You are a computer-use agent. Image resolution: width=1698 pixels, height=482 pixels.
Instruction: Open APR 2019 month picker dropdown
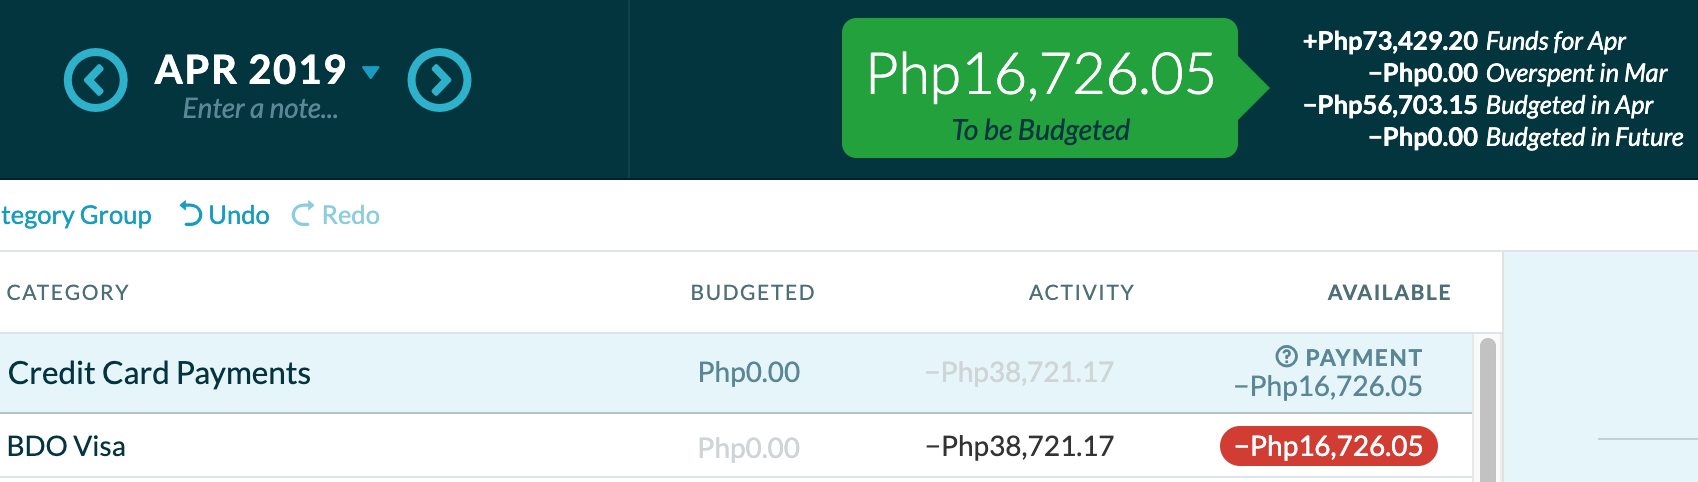click(x=267, y=70)
